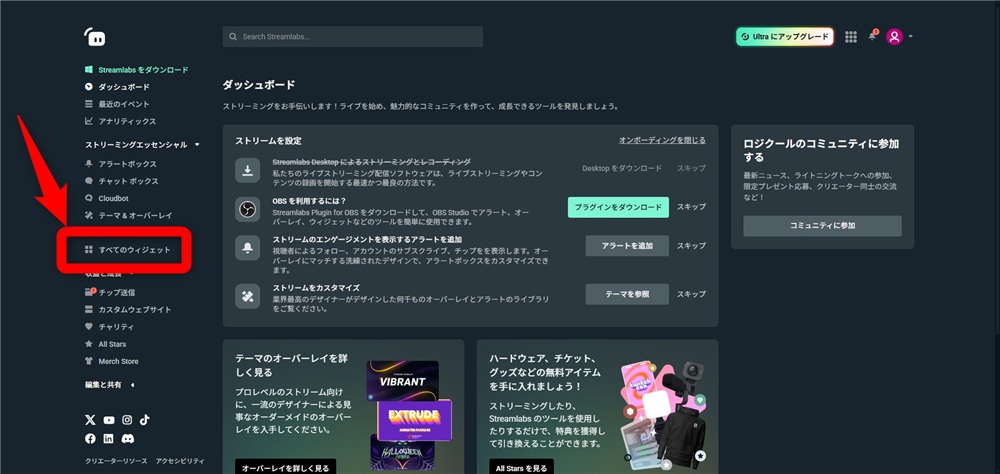1000x474 pixels.
Task: Click クリエーターリソース footer link
Action: click(x=117, y=461)
